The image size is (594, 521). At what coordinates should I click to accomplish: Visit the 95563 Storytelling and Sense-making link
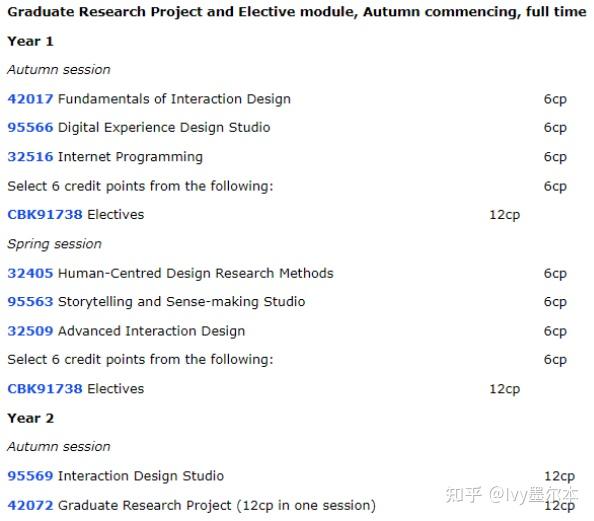30,302
